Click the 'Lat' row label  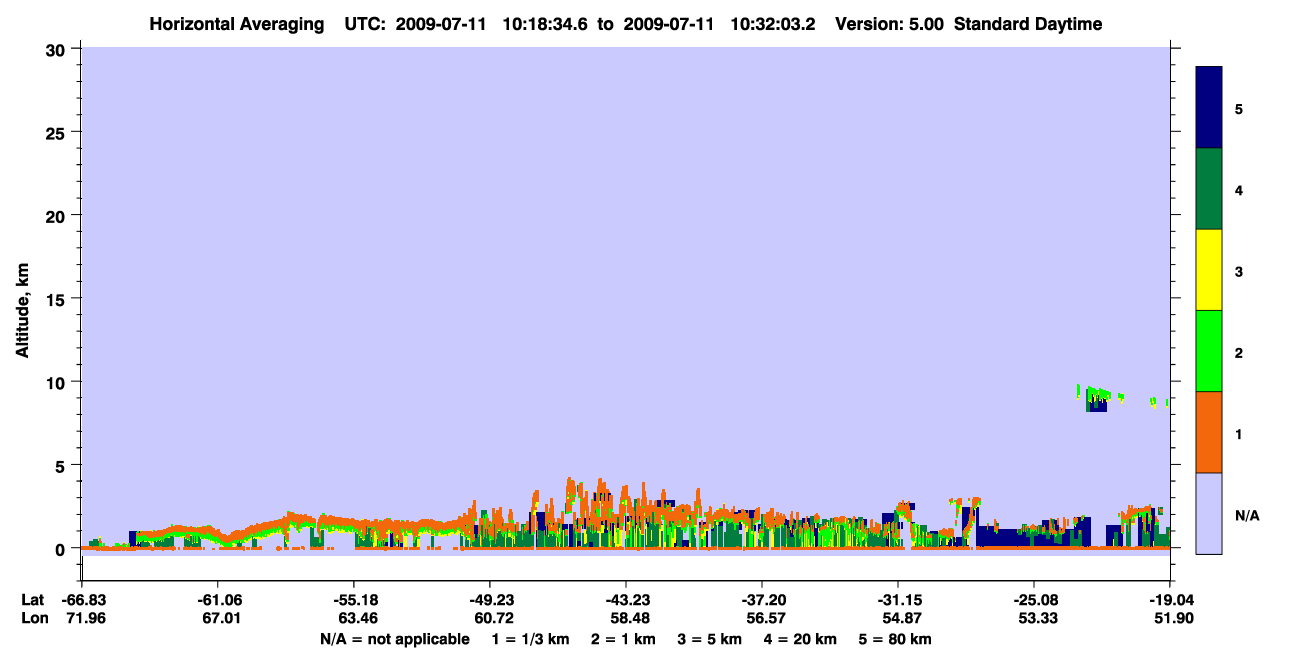32,600
